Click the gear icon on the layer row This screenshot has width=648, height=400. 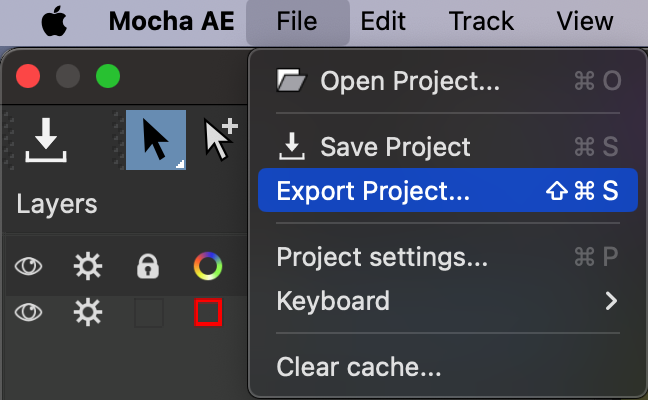click(89, 313)
